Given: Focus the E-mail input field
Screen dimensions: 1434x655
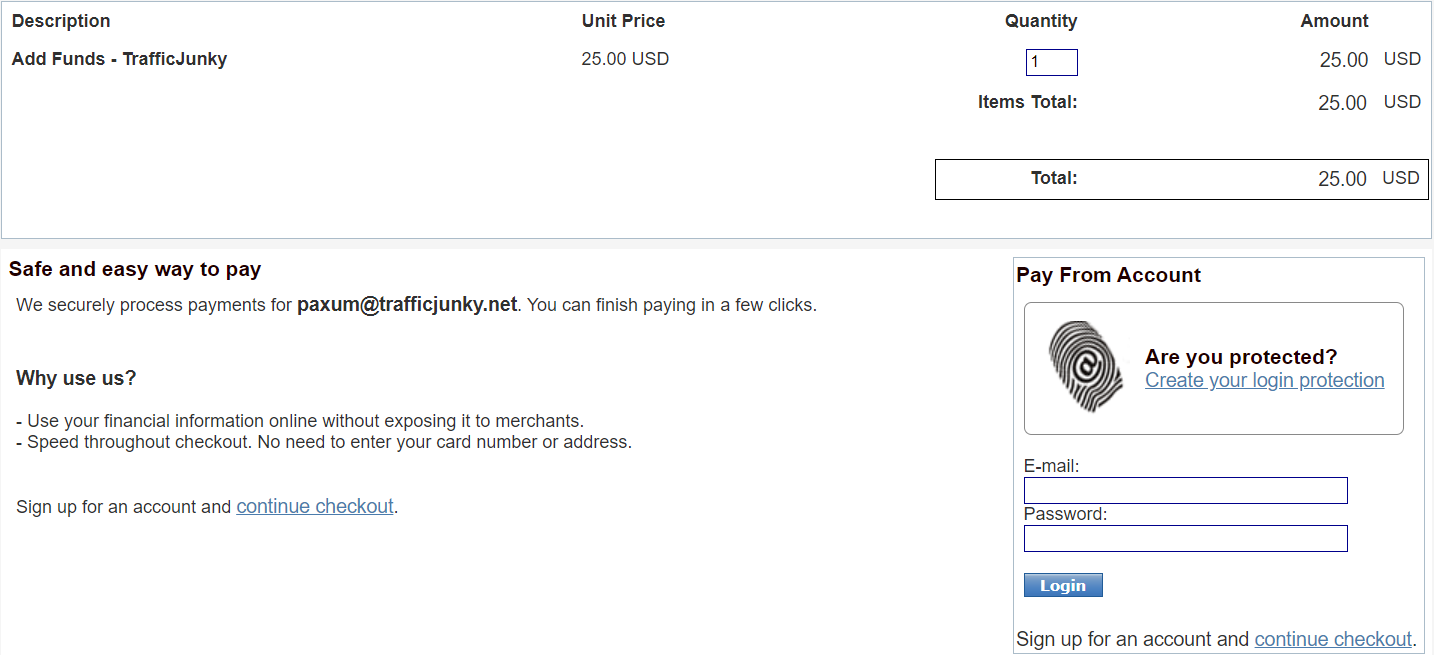Looking at the screenshot, I should click(x=1186, y=490).
